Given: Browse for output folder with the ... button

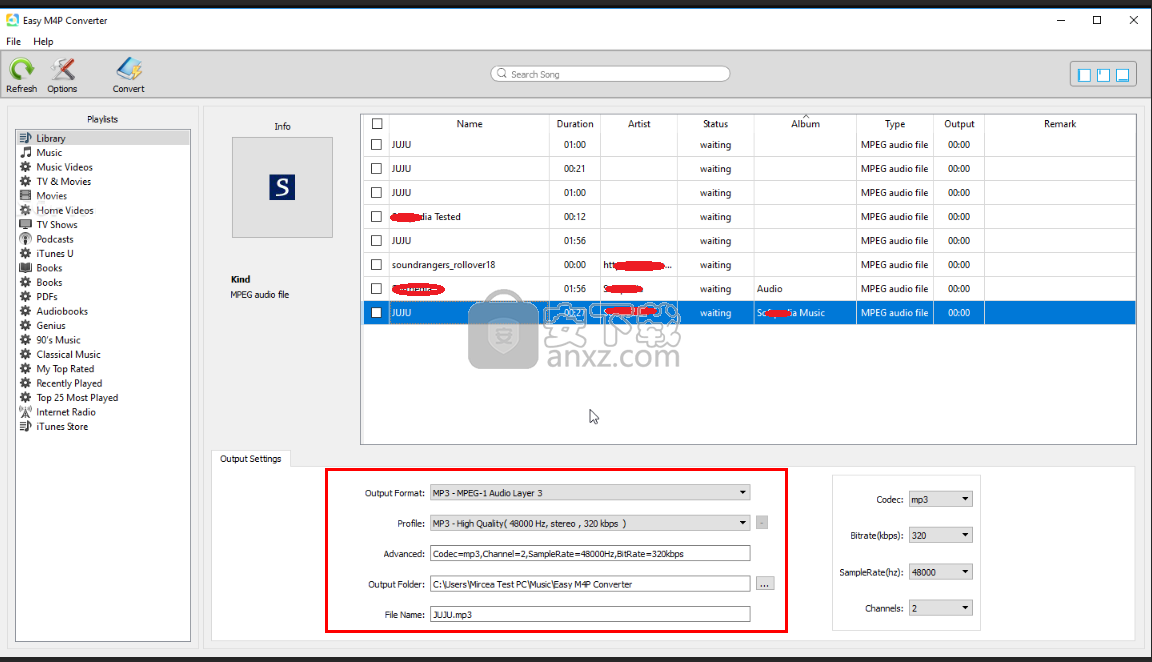Looking at the screenshot, I should (x=765, y=584).
